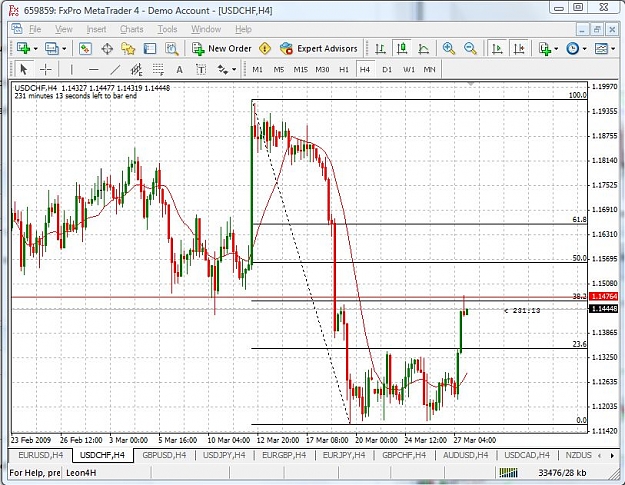Open the Window menu

click(x=206, y=29)
